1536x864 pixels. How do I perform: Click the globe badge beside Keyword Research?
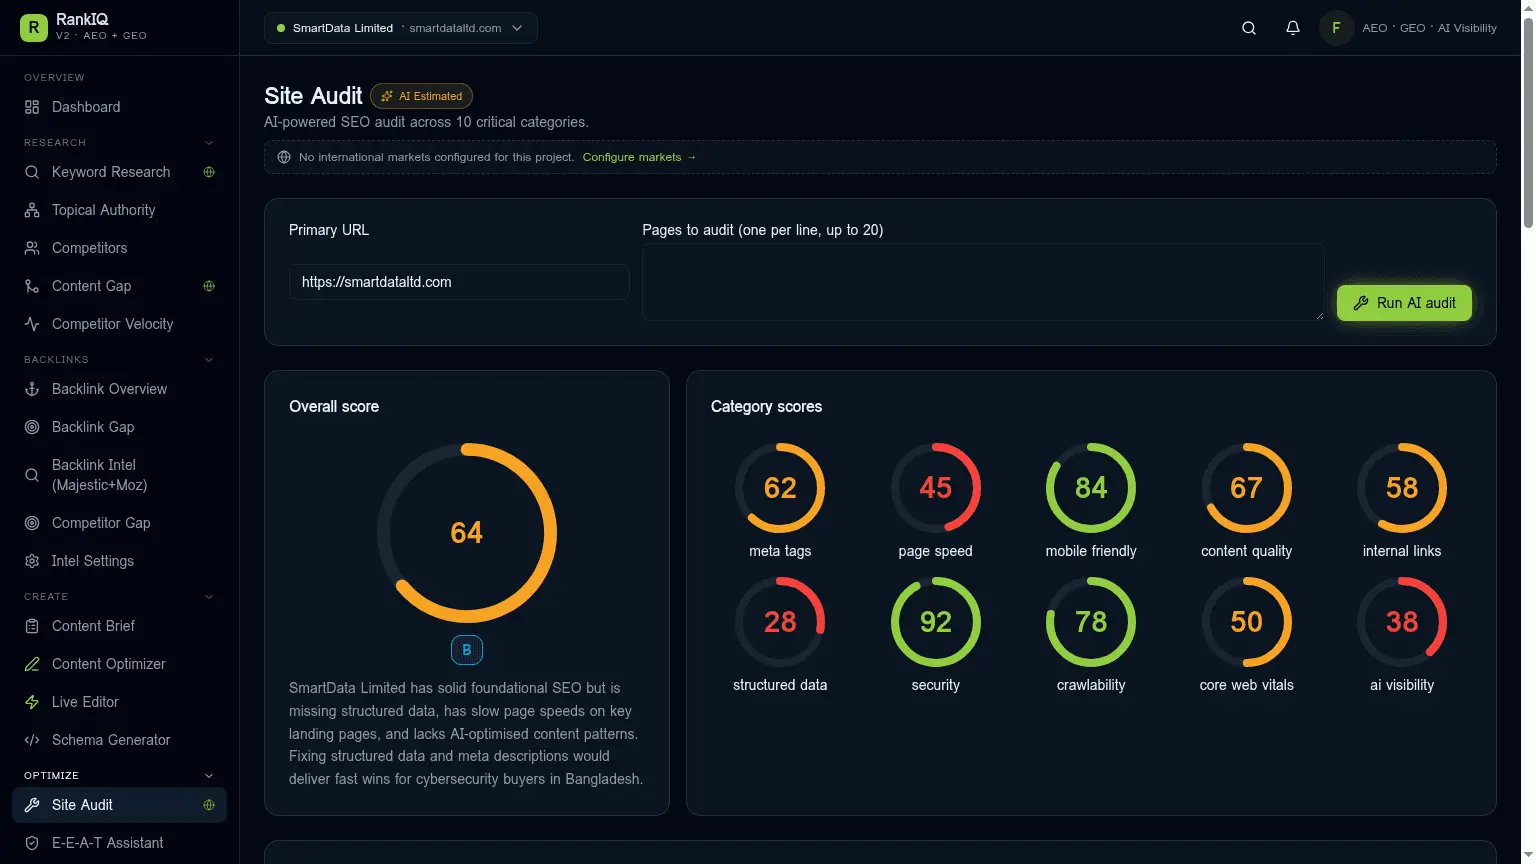(209, 172)
